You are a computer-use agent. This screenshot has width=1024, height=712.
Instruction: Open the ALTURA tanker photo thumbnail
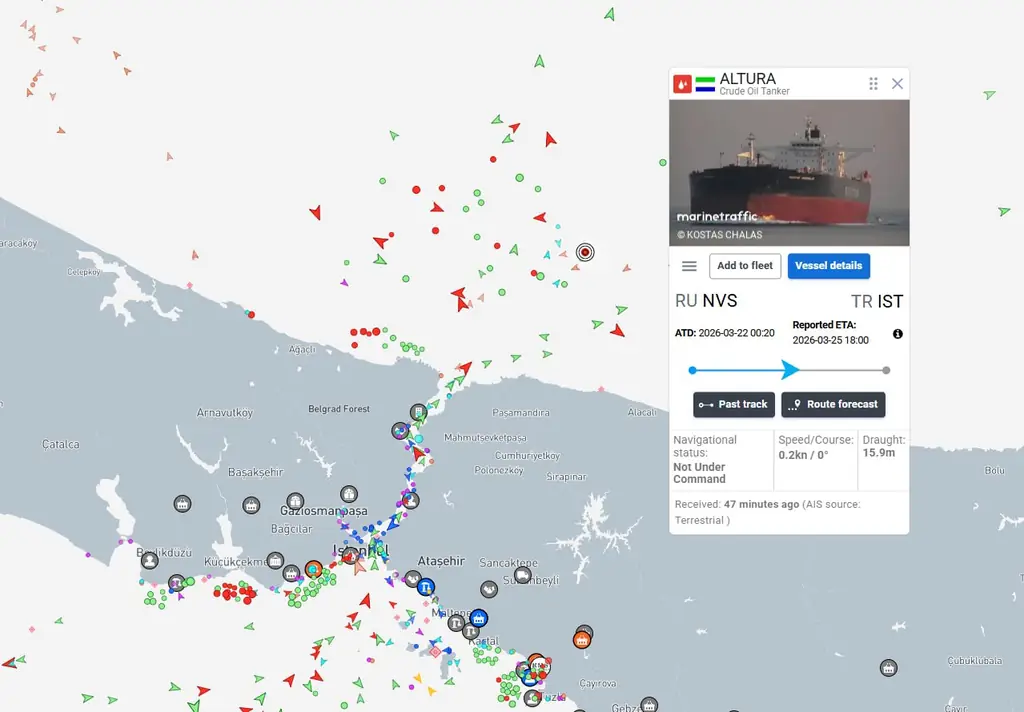pos(789,172)
